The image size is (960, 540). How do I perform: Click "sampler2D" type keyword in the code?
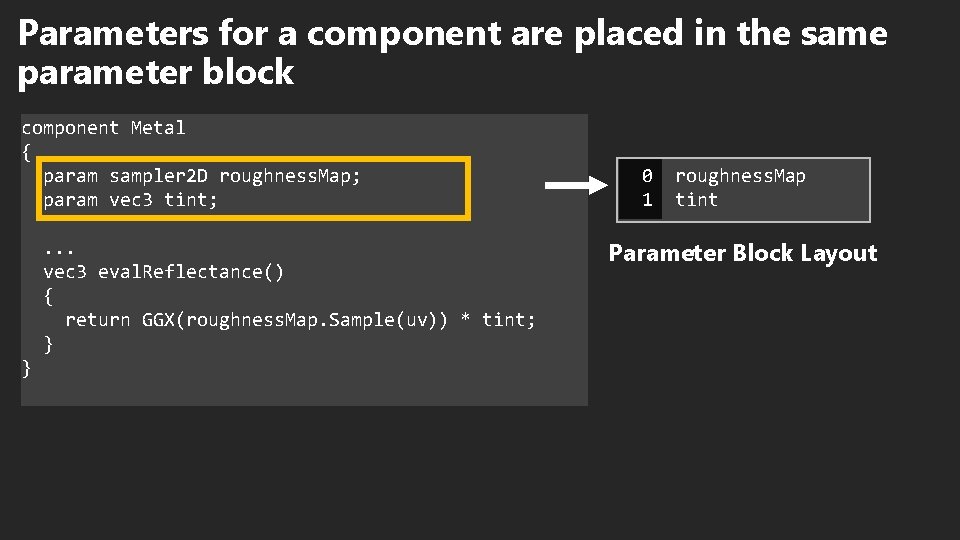pyautogui.click(x=158, y=176)
